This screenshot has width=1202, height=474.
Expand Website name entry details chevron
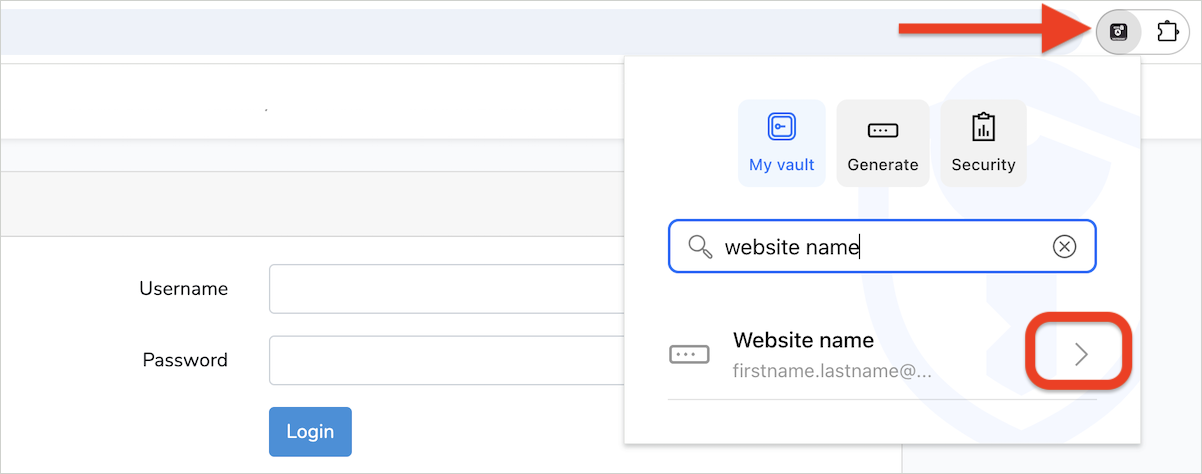point(1080,354)
